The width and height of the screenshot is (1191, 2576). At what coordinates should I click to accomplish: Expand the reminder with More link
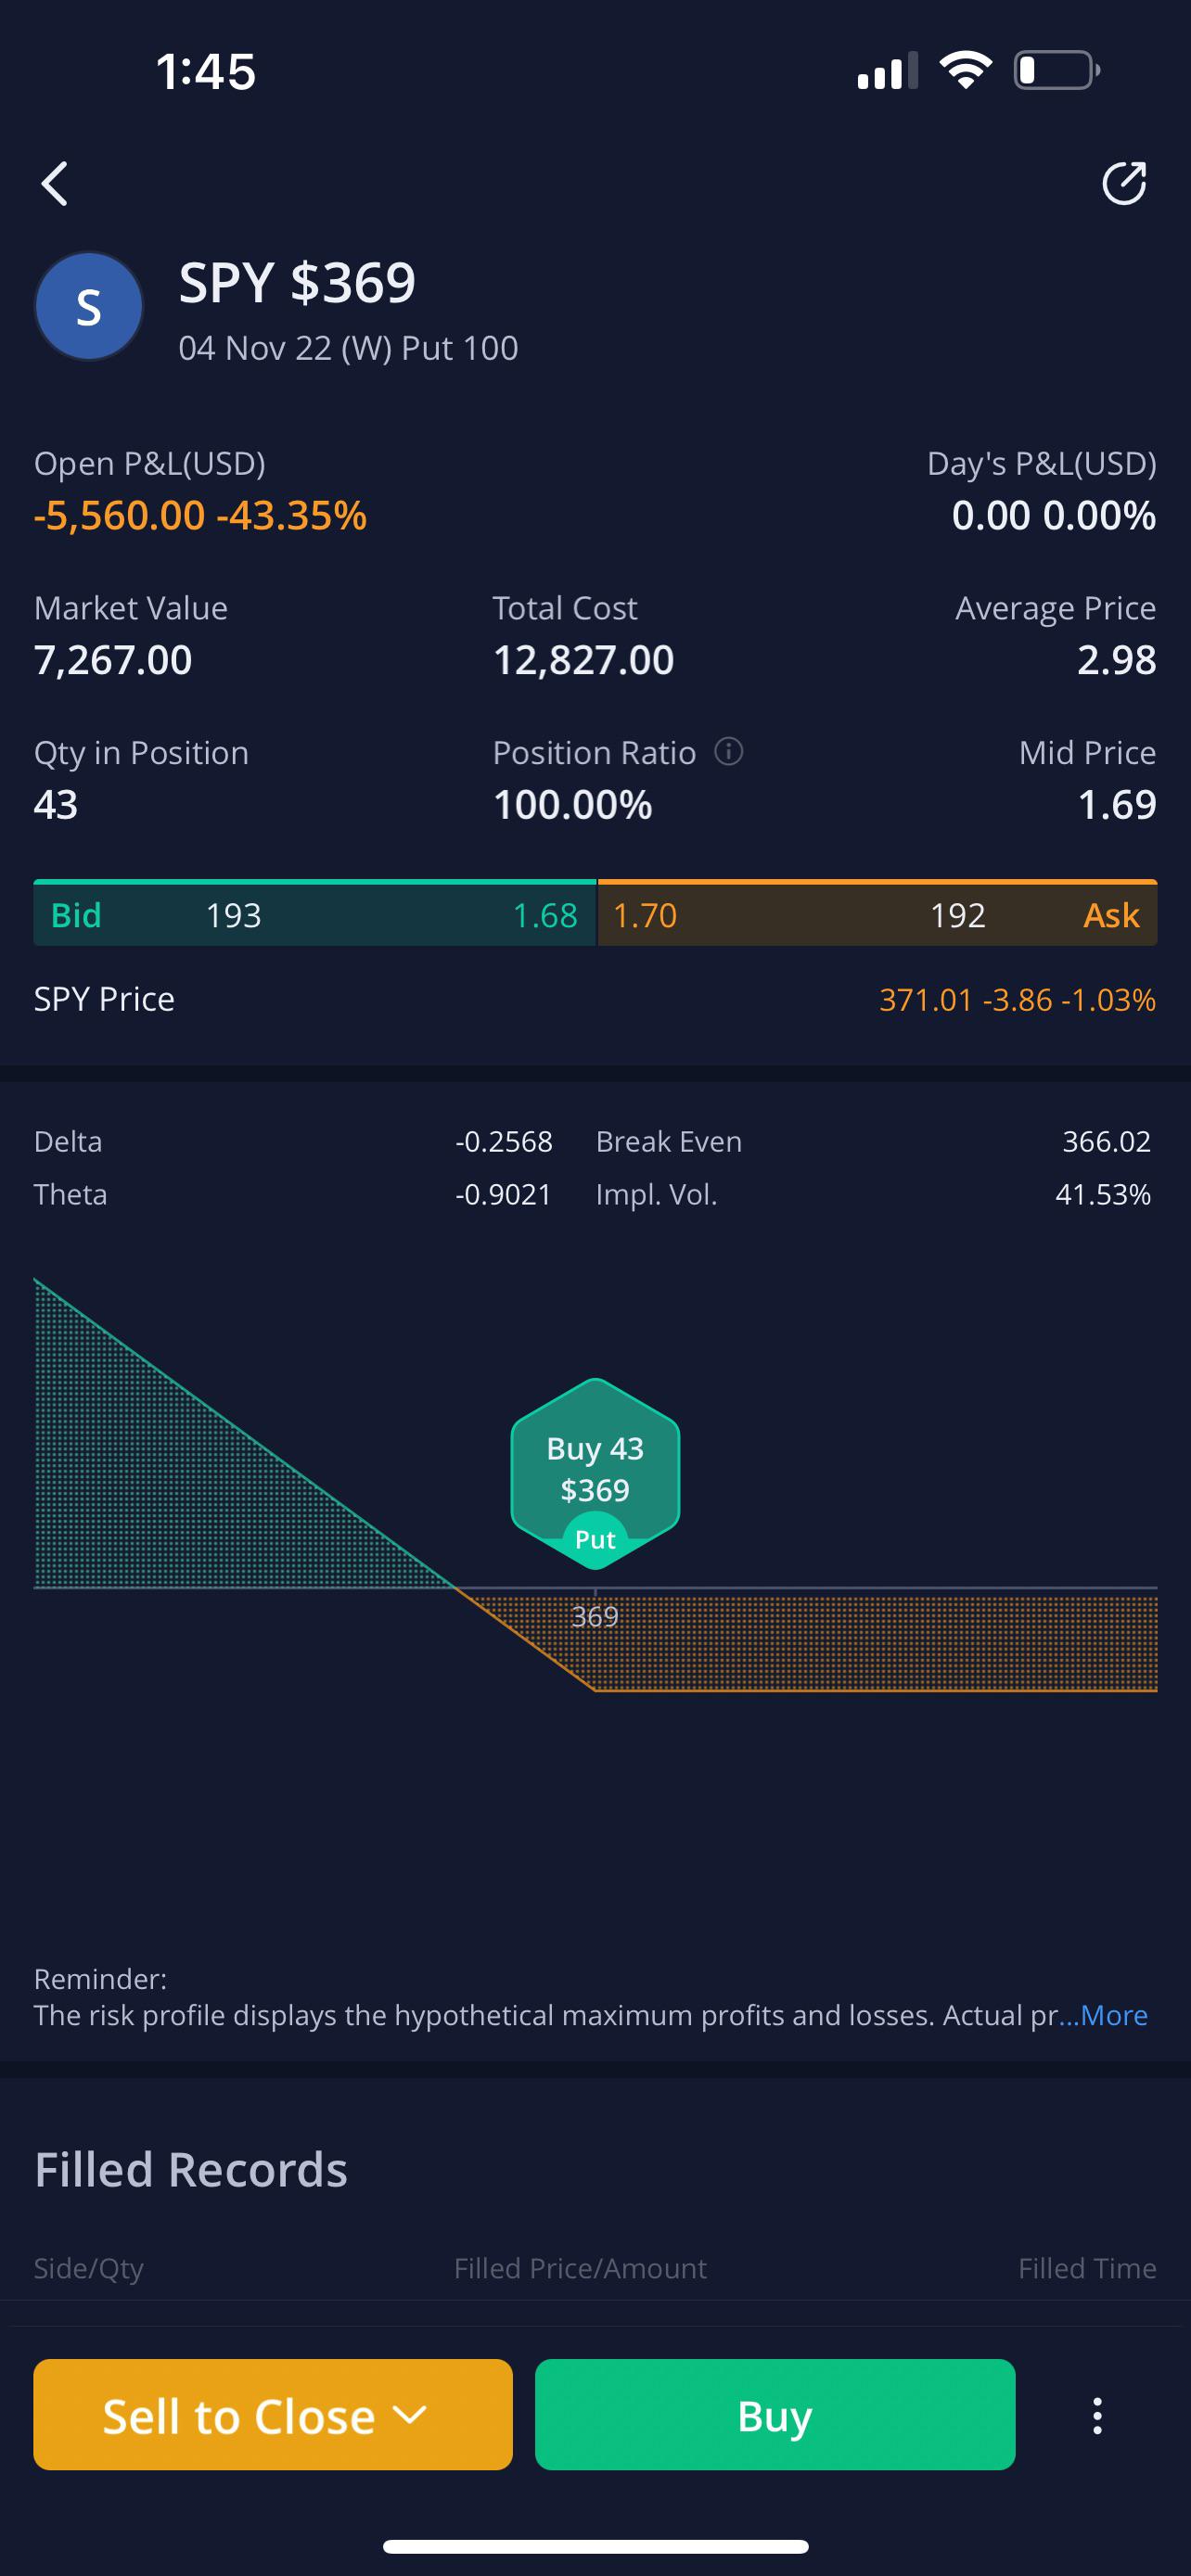coord(1112,2015)
